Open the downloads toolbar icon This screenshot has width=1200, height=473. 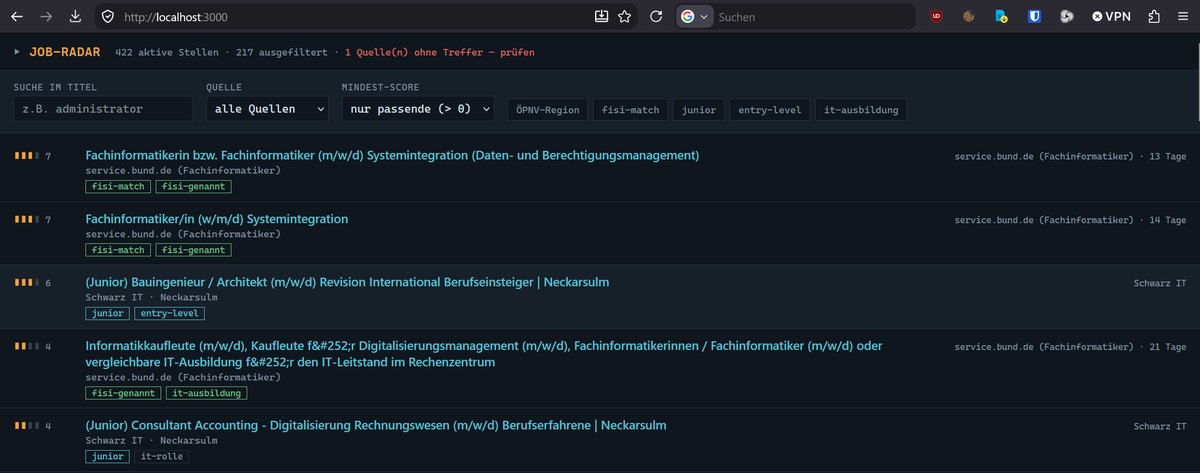(x=76, y=17)
